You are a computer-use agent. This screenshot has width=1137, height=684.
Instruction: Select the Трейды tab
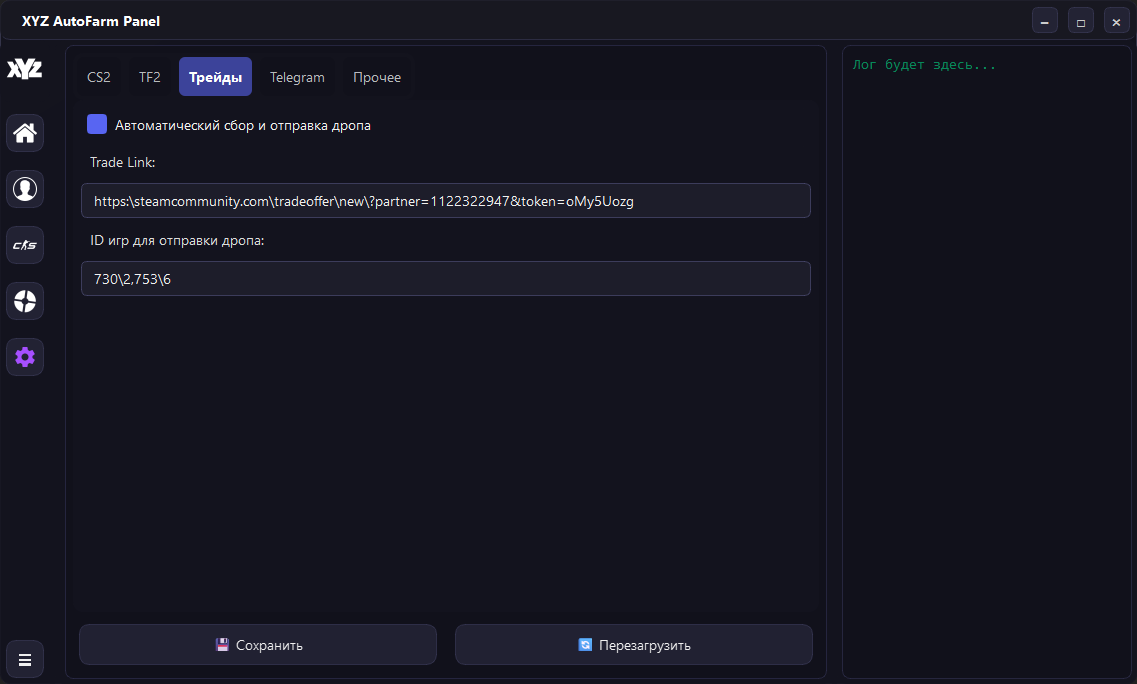[x=215, y=77]
